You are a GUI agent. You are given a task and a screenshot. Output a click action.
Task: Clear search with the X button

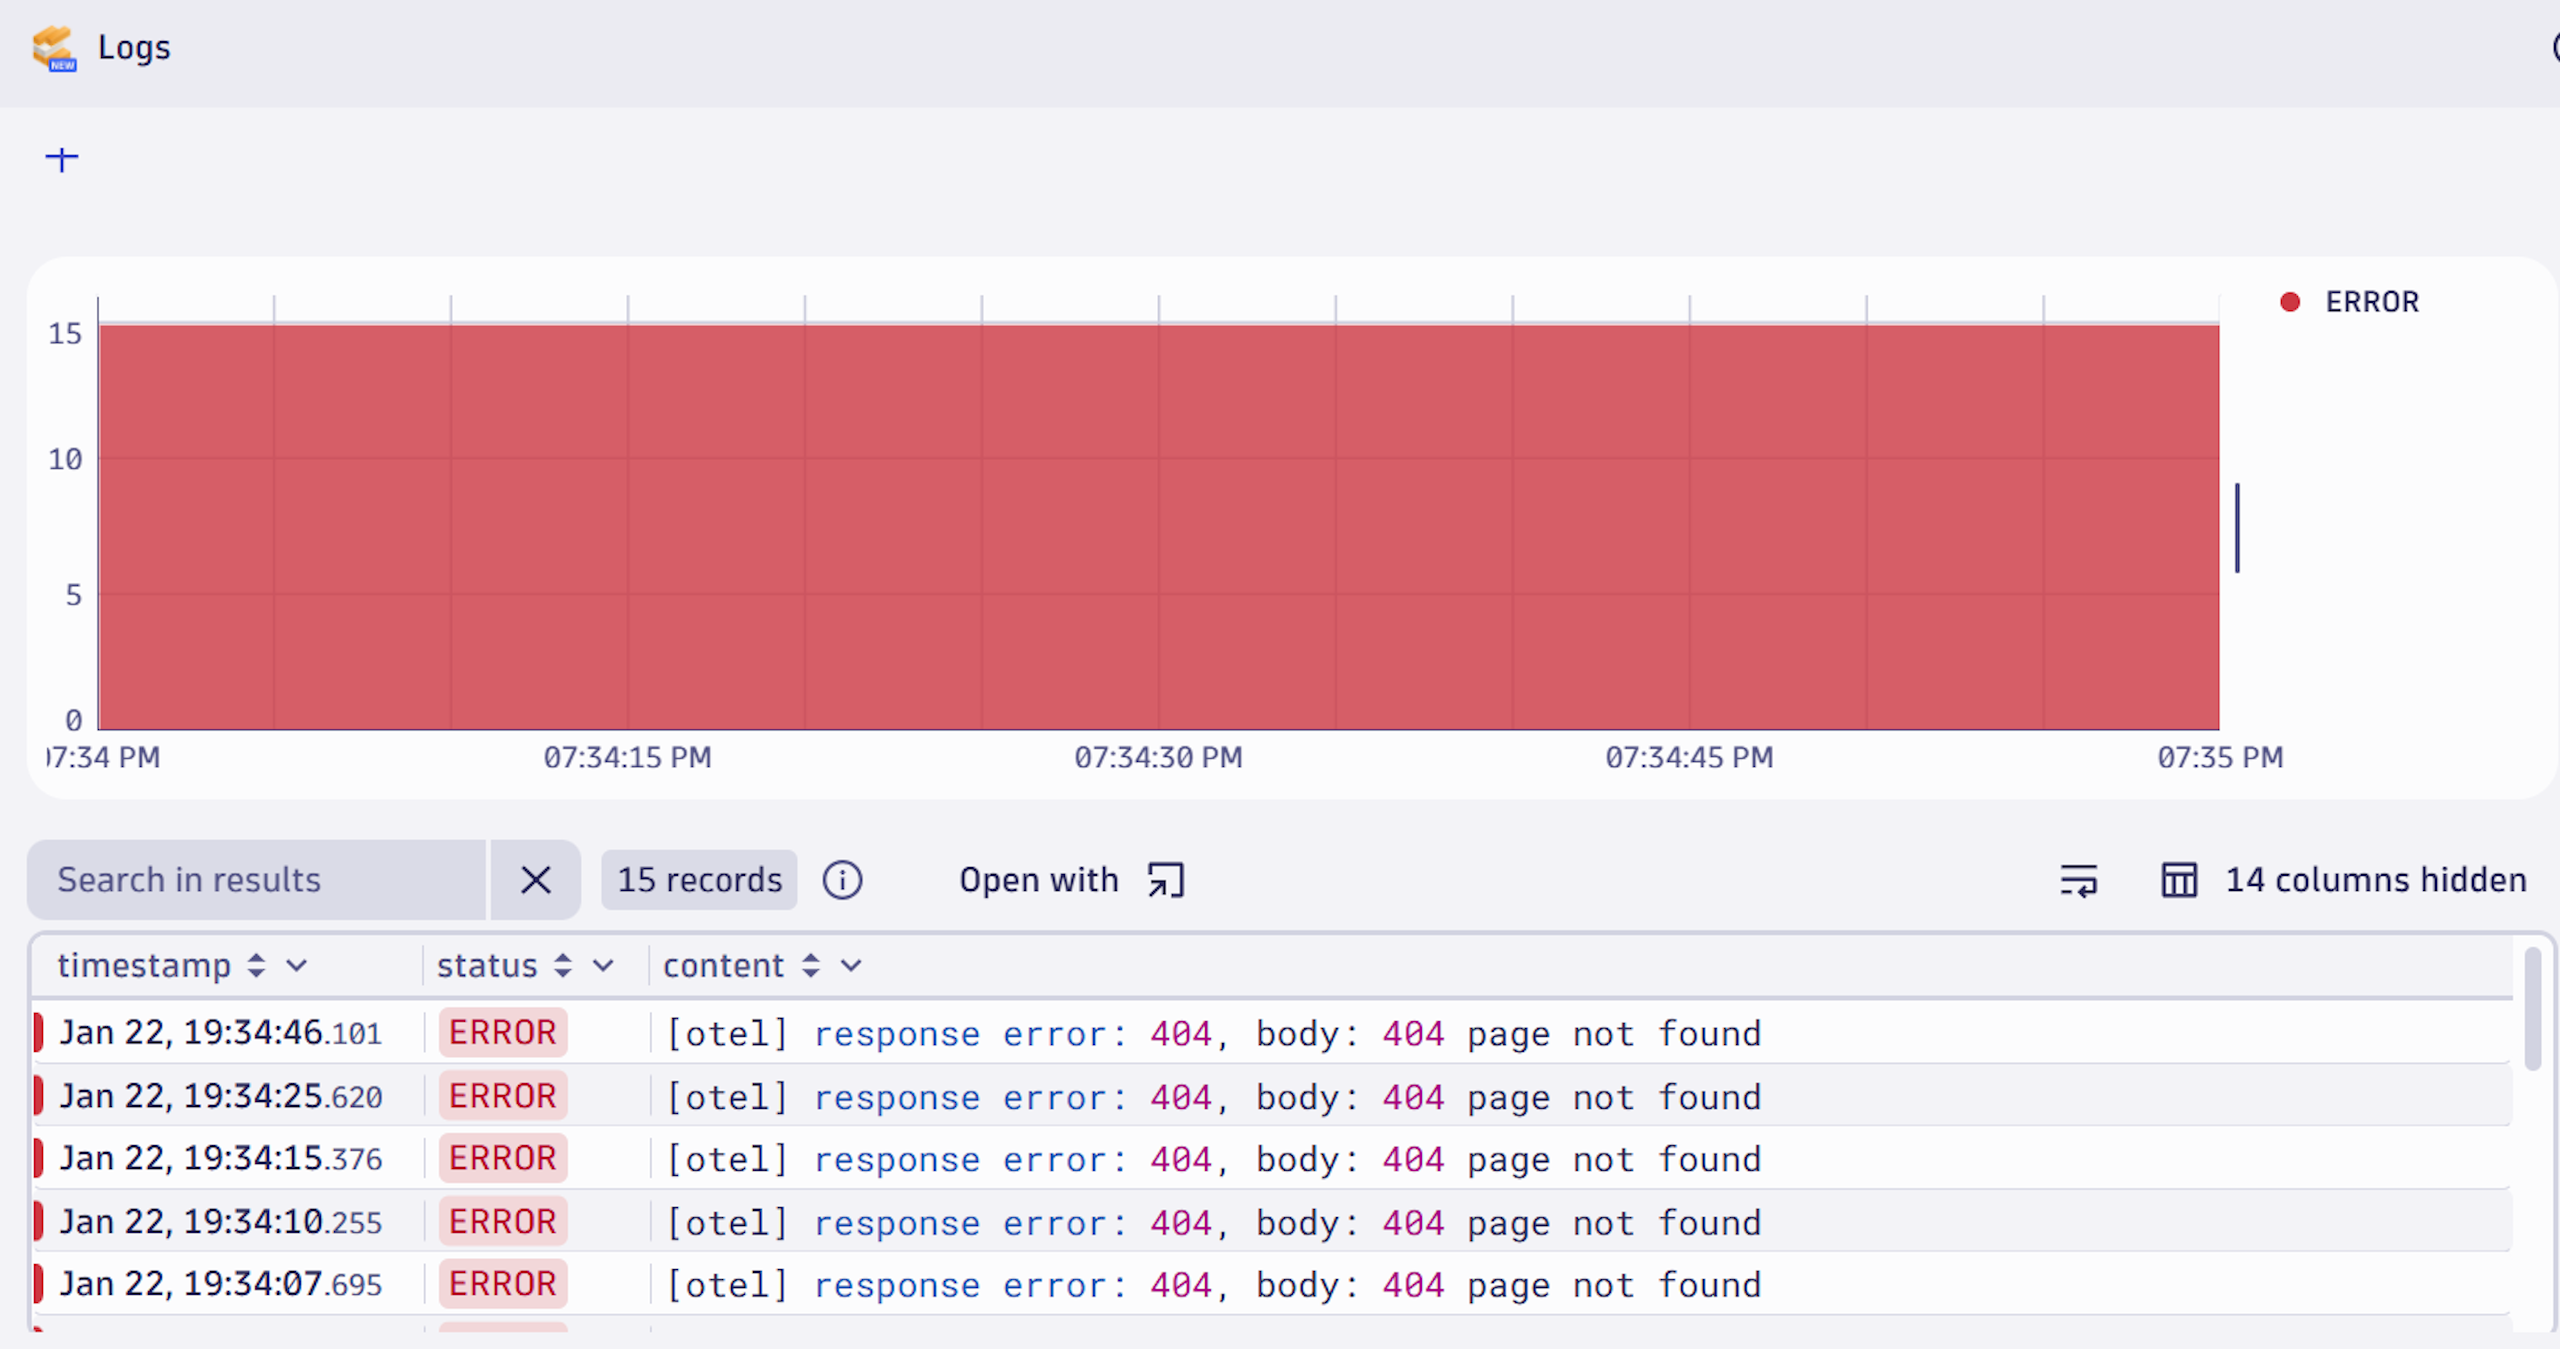(536, 880)
